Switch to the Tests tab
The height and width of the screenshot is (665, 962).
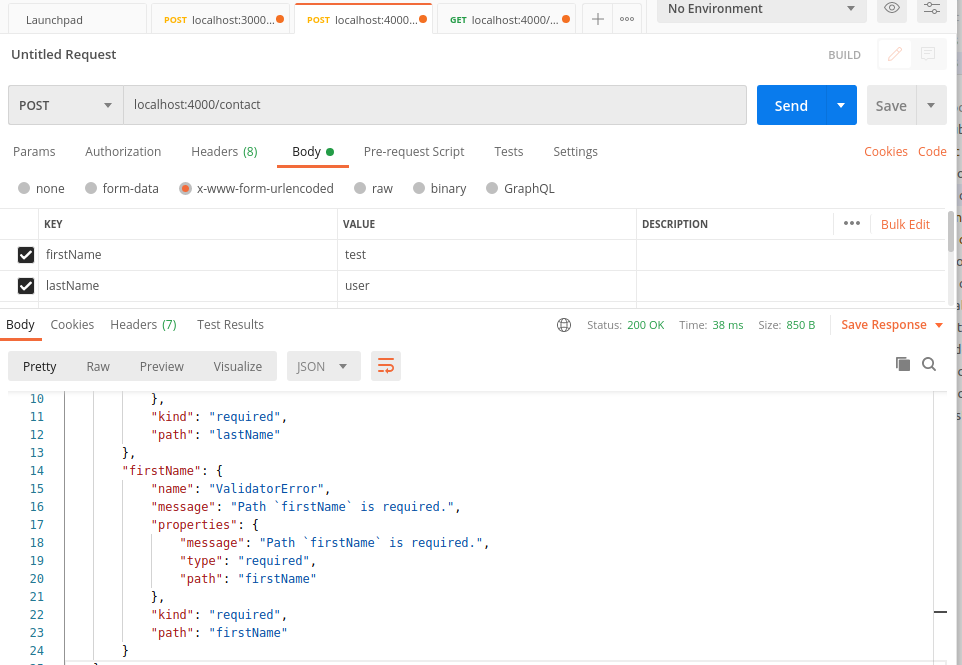(x=508, y=151)
